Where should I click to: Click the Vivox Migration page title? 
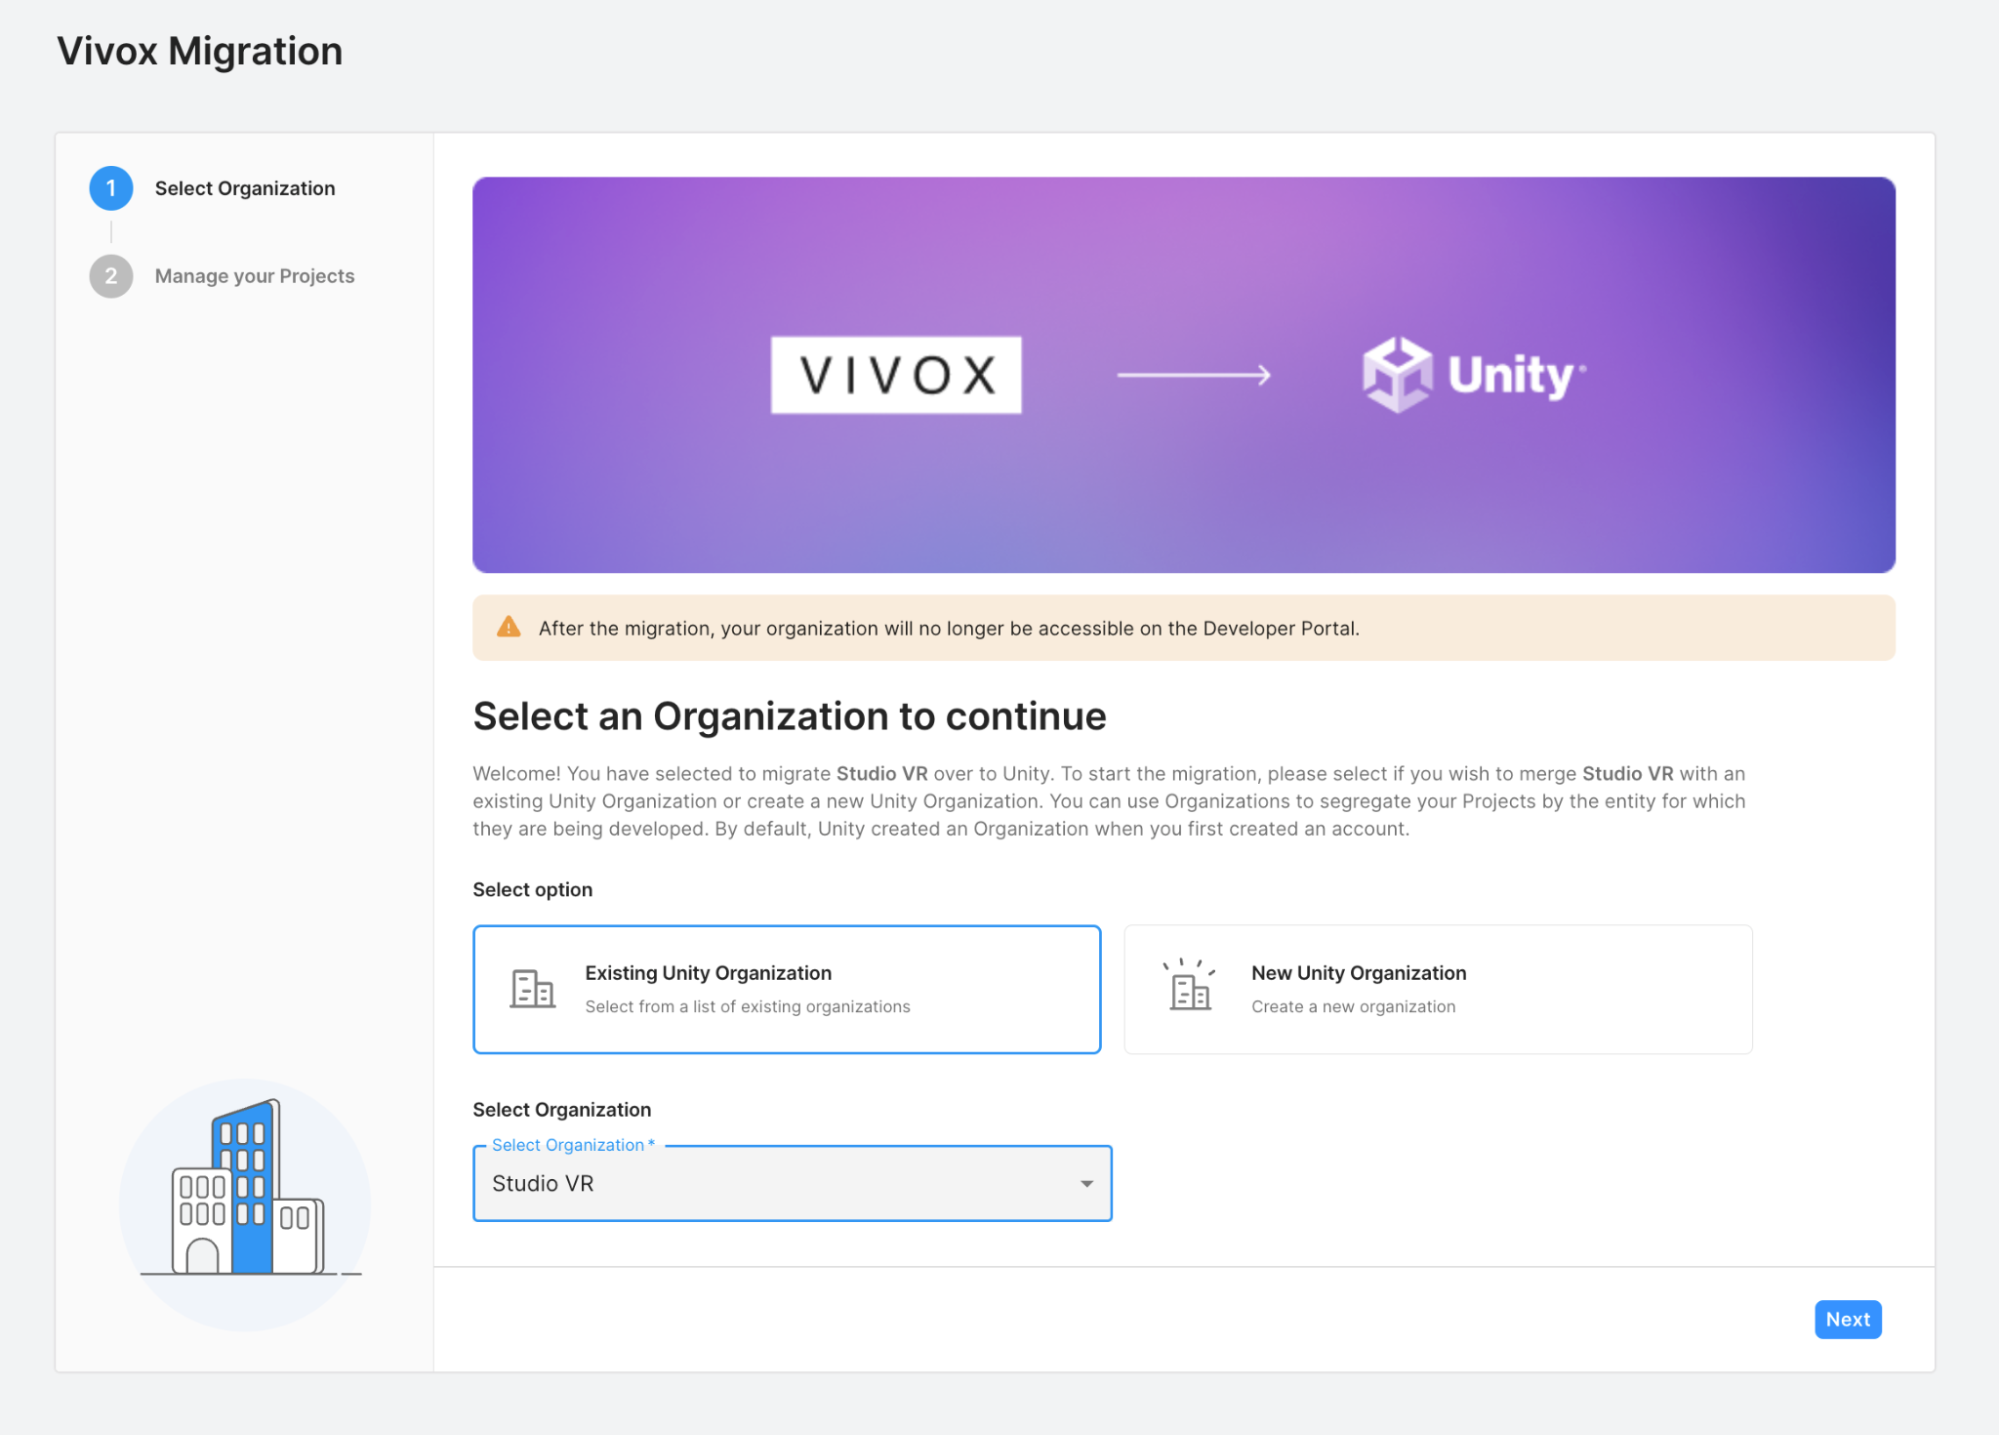[x=200, y=51]
